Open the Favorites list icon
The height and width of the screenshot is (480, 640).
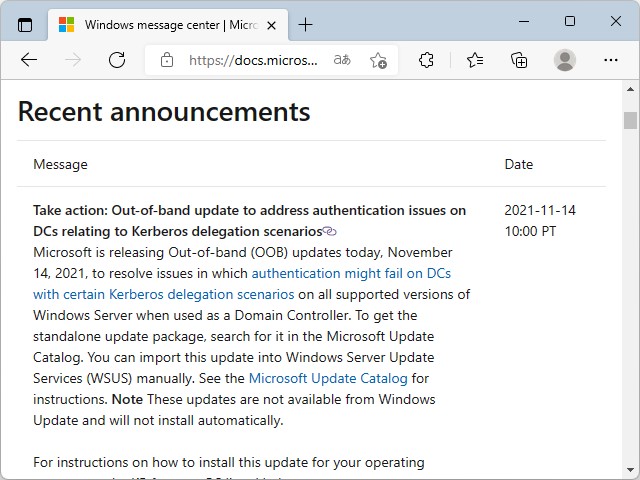(475, 60)
